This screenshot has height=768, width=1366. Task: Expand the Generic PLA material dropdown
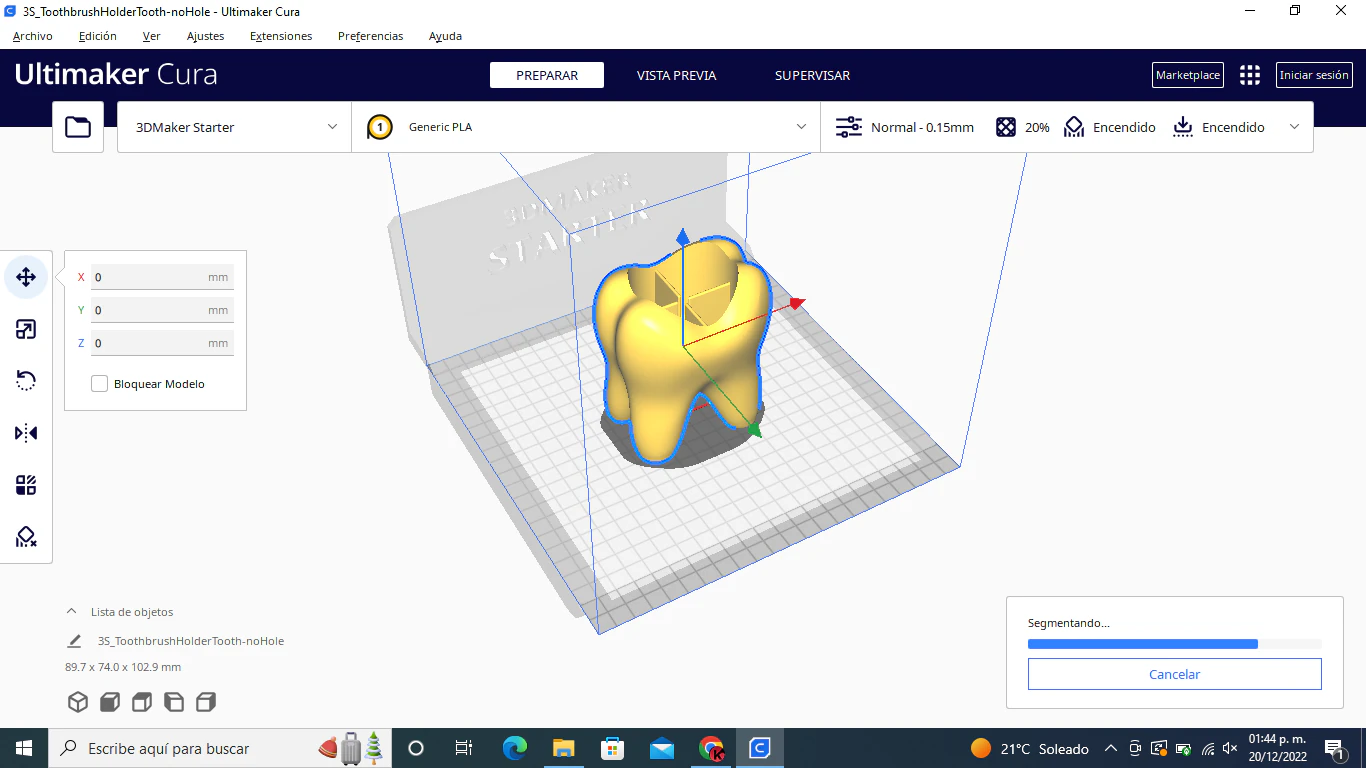[585, 127]
